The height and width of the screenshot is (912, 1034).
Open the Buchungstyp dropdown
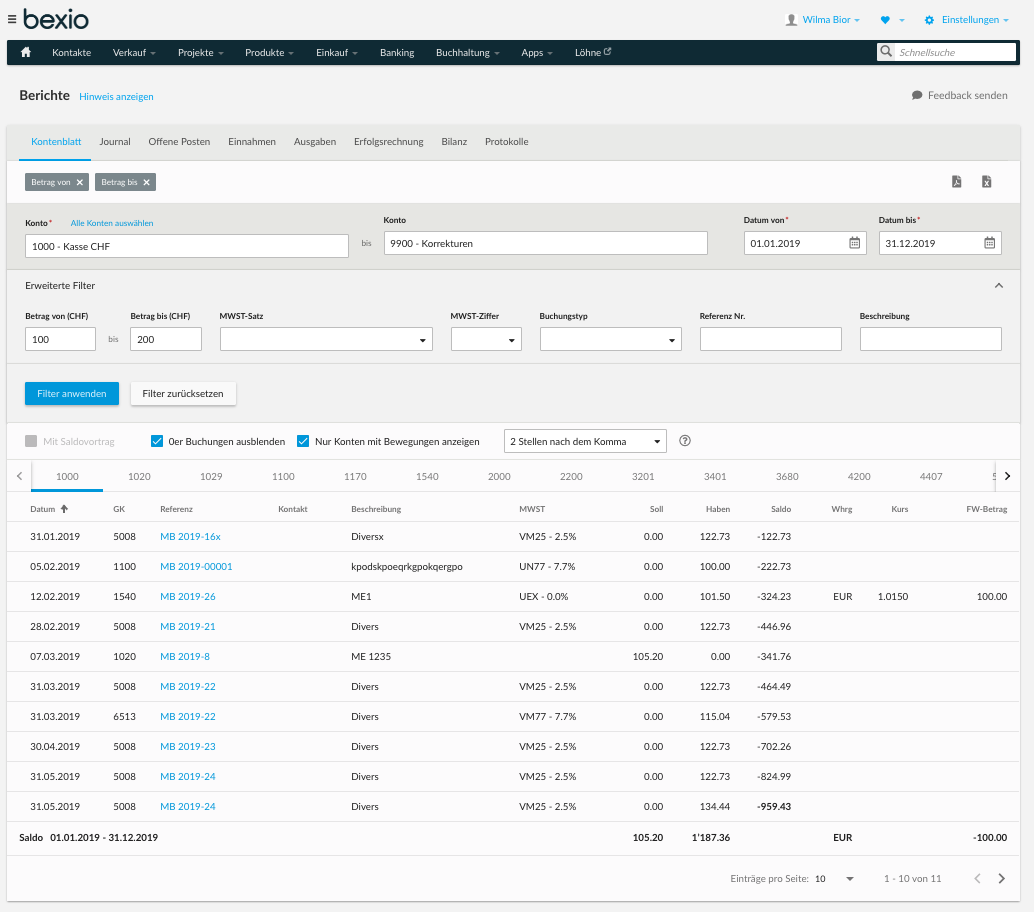611,339
